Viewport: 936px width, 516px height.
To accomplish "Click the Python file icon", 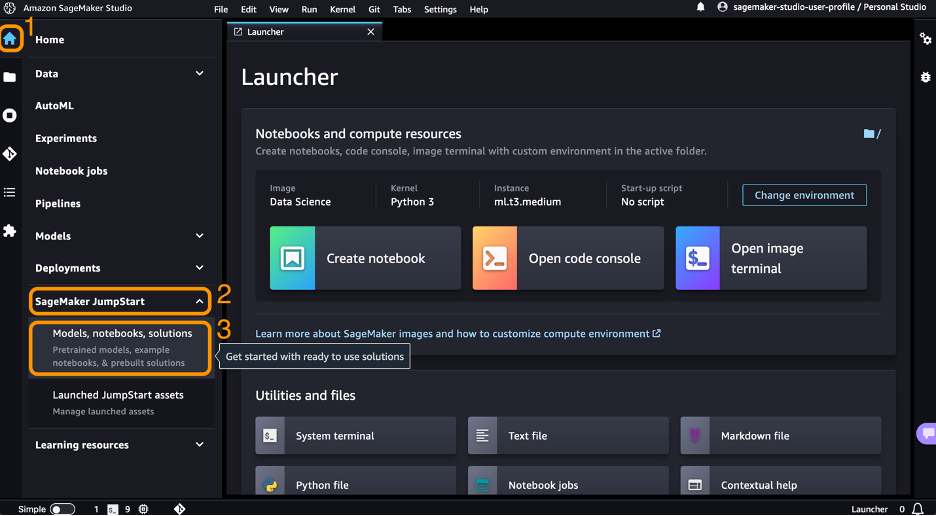I will tap(270, 484).
